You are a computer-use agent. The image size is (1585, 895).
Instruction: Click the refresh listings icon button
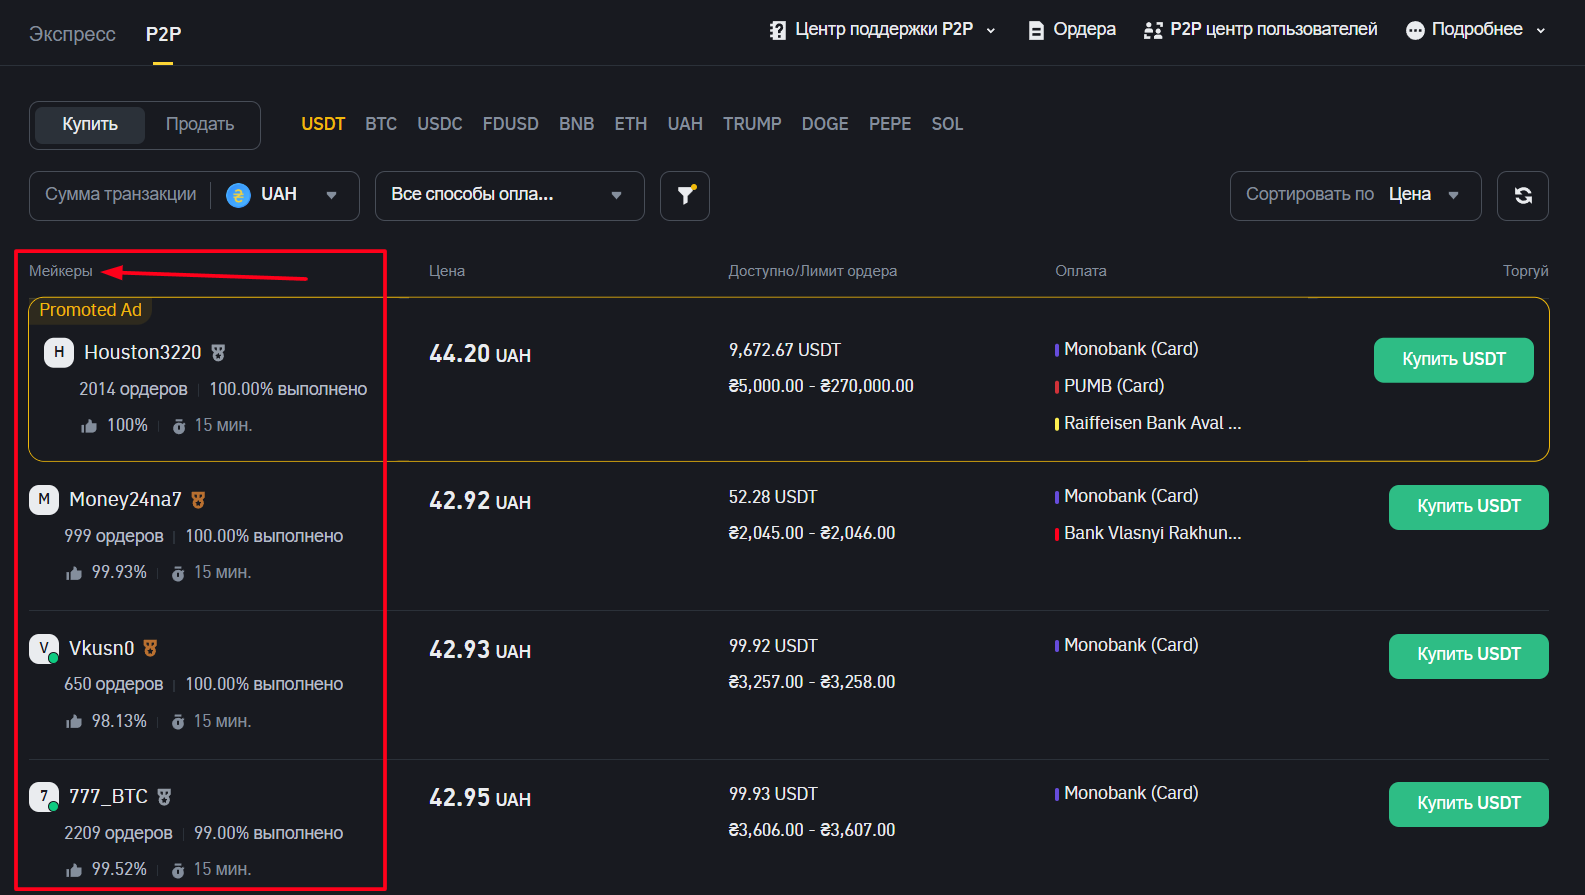1522,195
